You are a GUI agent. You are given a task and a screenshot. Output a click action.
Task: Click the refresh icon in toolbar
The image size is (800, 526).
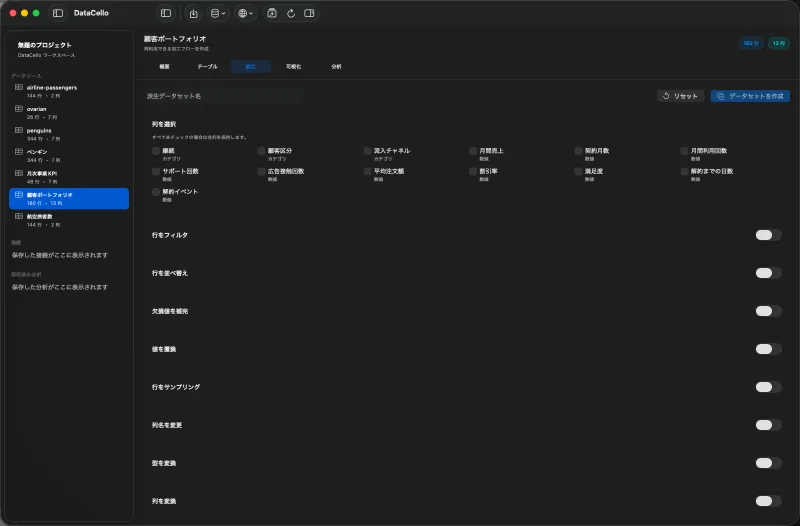pyautogui.click(x=291, y=13)
